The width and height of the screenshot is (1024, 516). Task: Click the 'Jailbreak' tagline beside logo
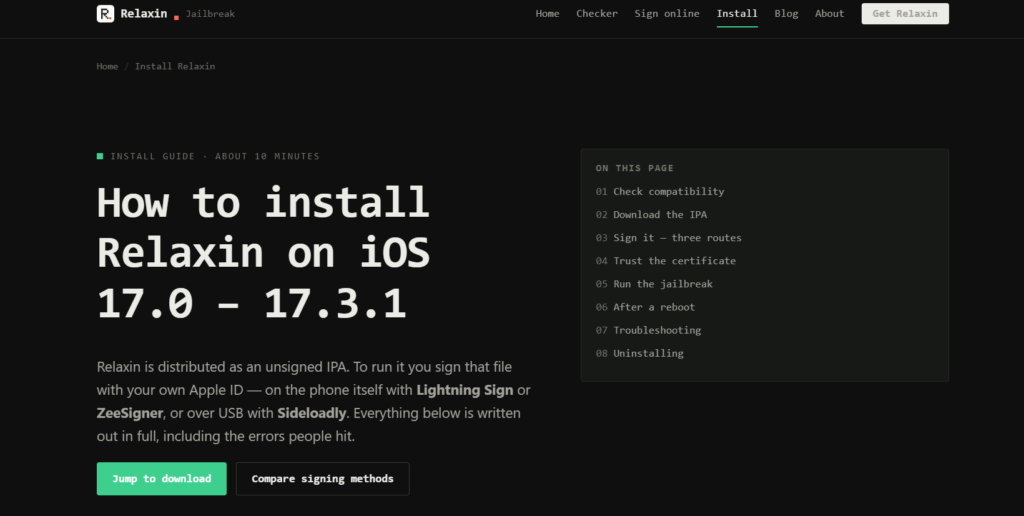tap(210, 14)
